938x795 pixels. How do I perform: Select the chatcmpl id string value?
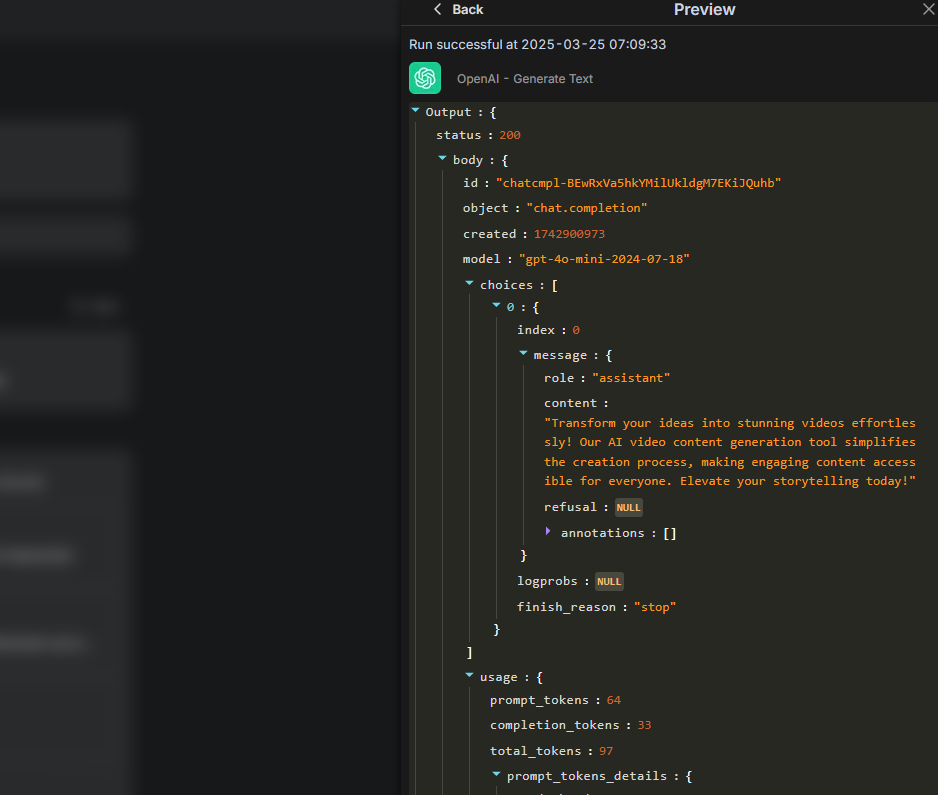(638, 183)
